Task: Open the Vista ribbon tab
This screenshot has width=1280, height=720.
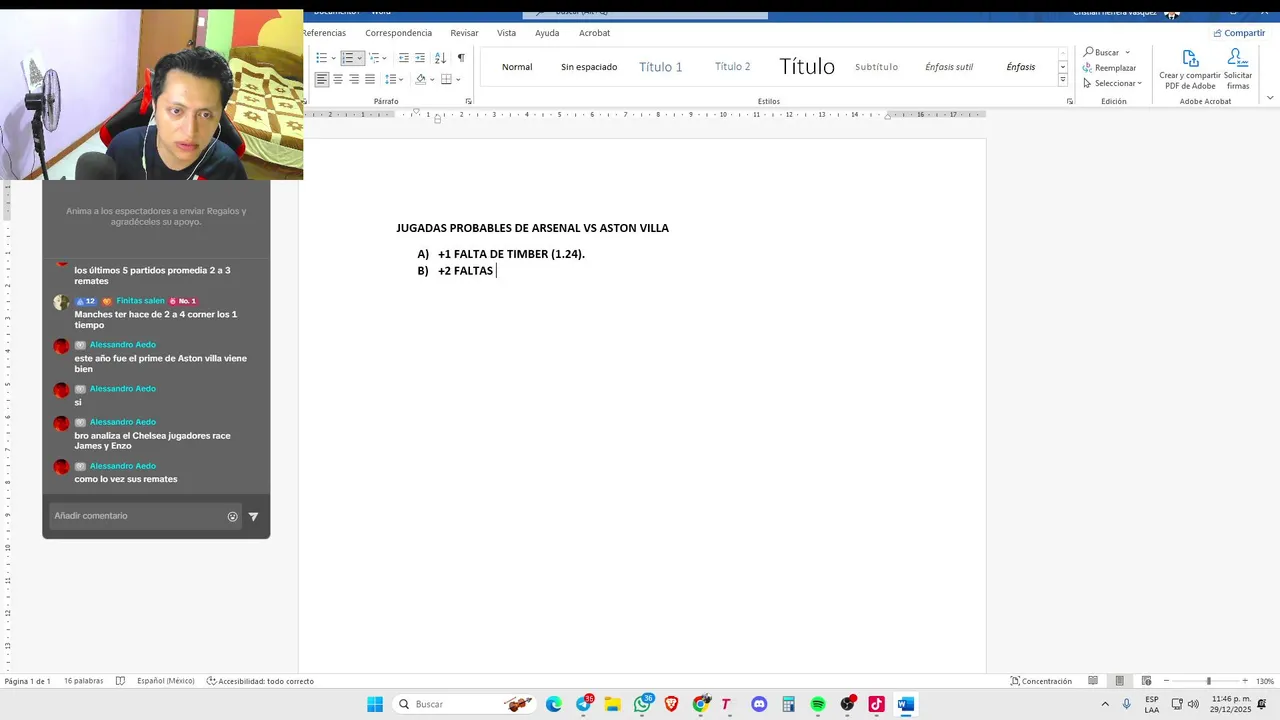Action: (507, 33)
